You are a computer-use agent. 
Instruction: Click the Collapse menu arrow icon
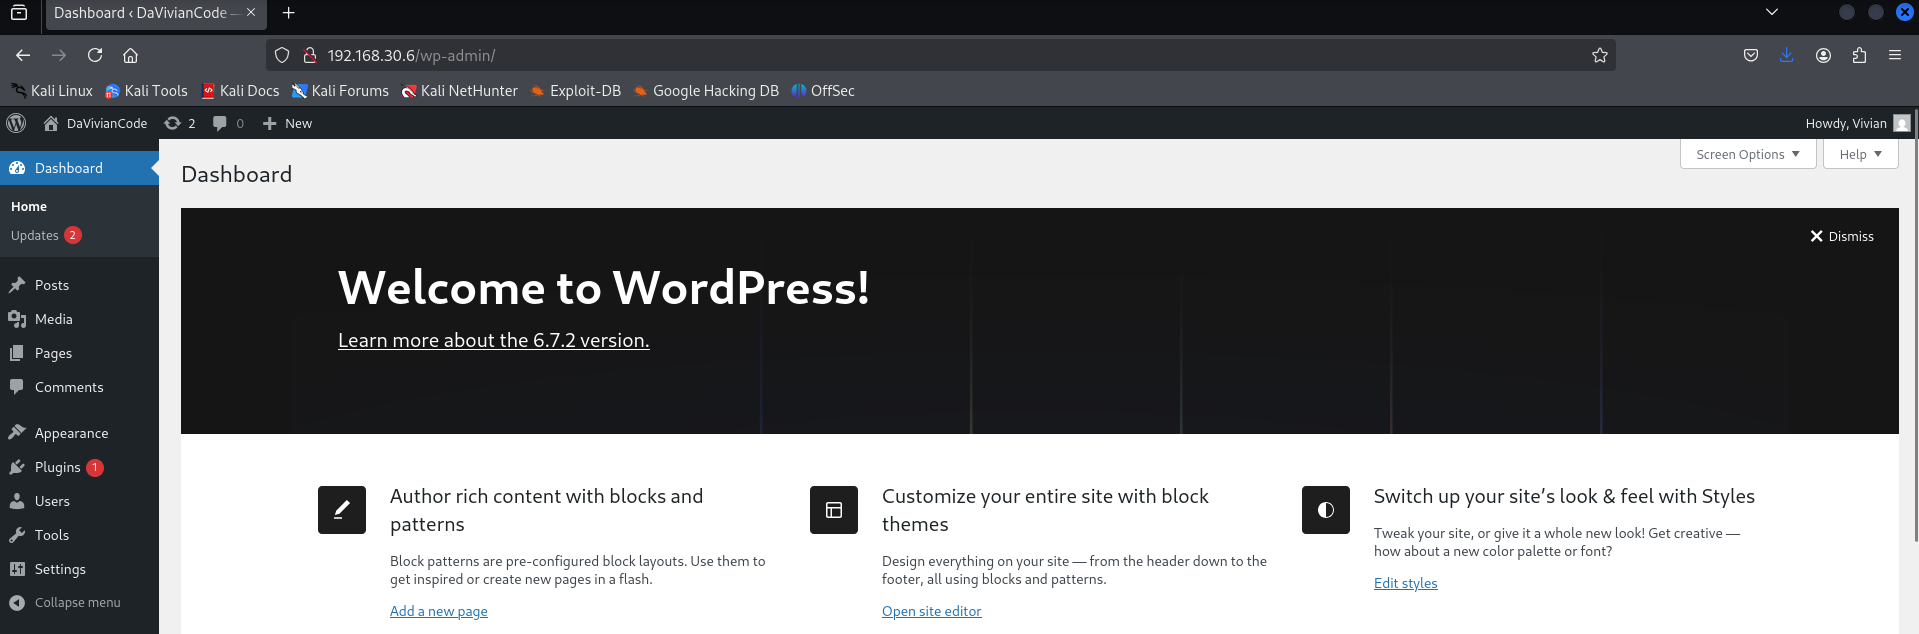click(x=17, y=603)
